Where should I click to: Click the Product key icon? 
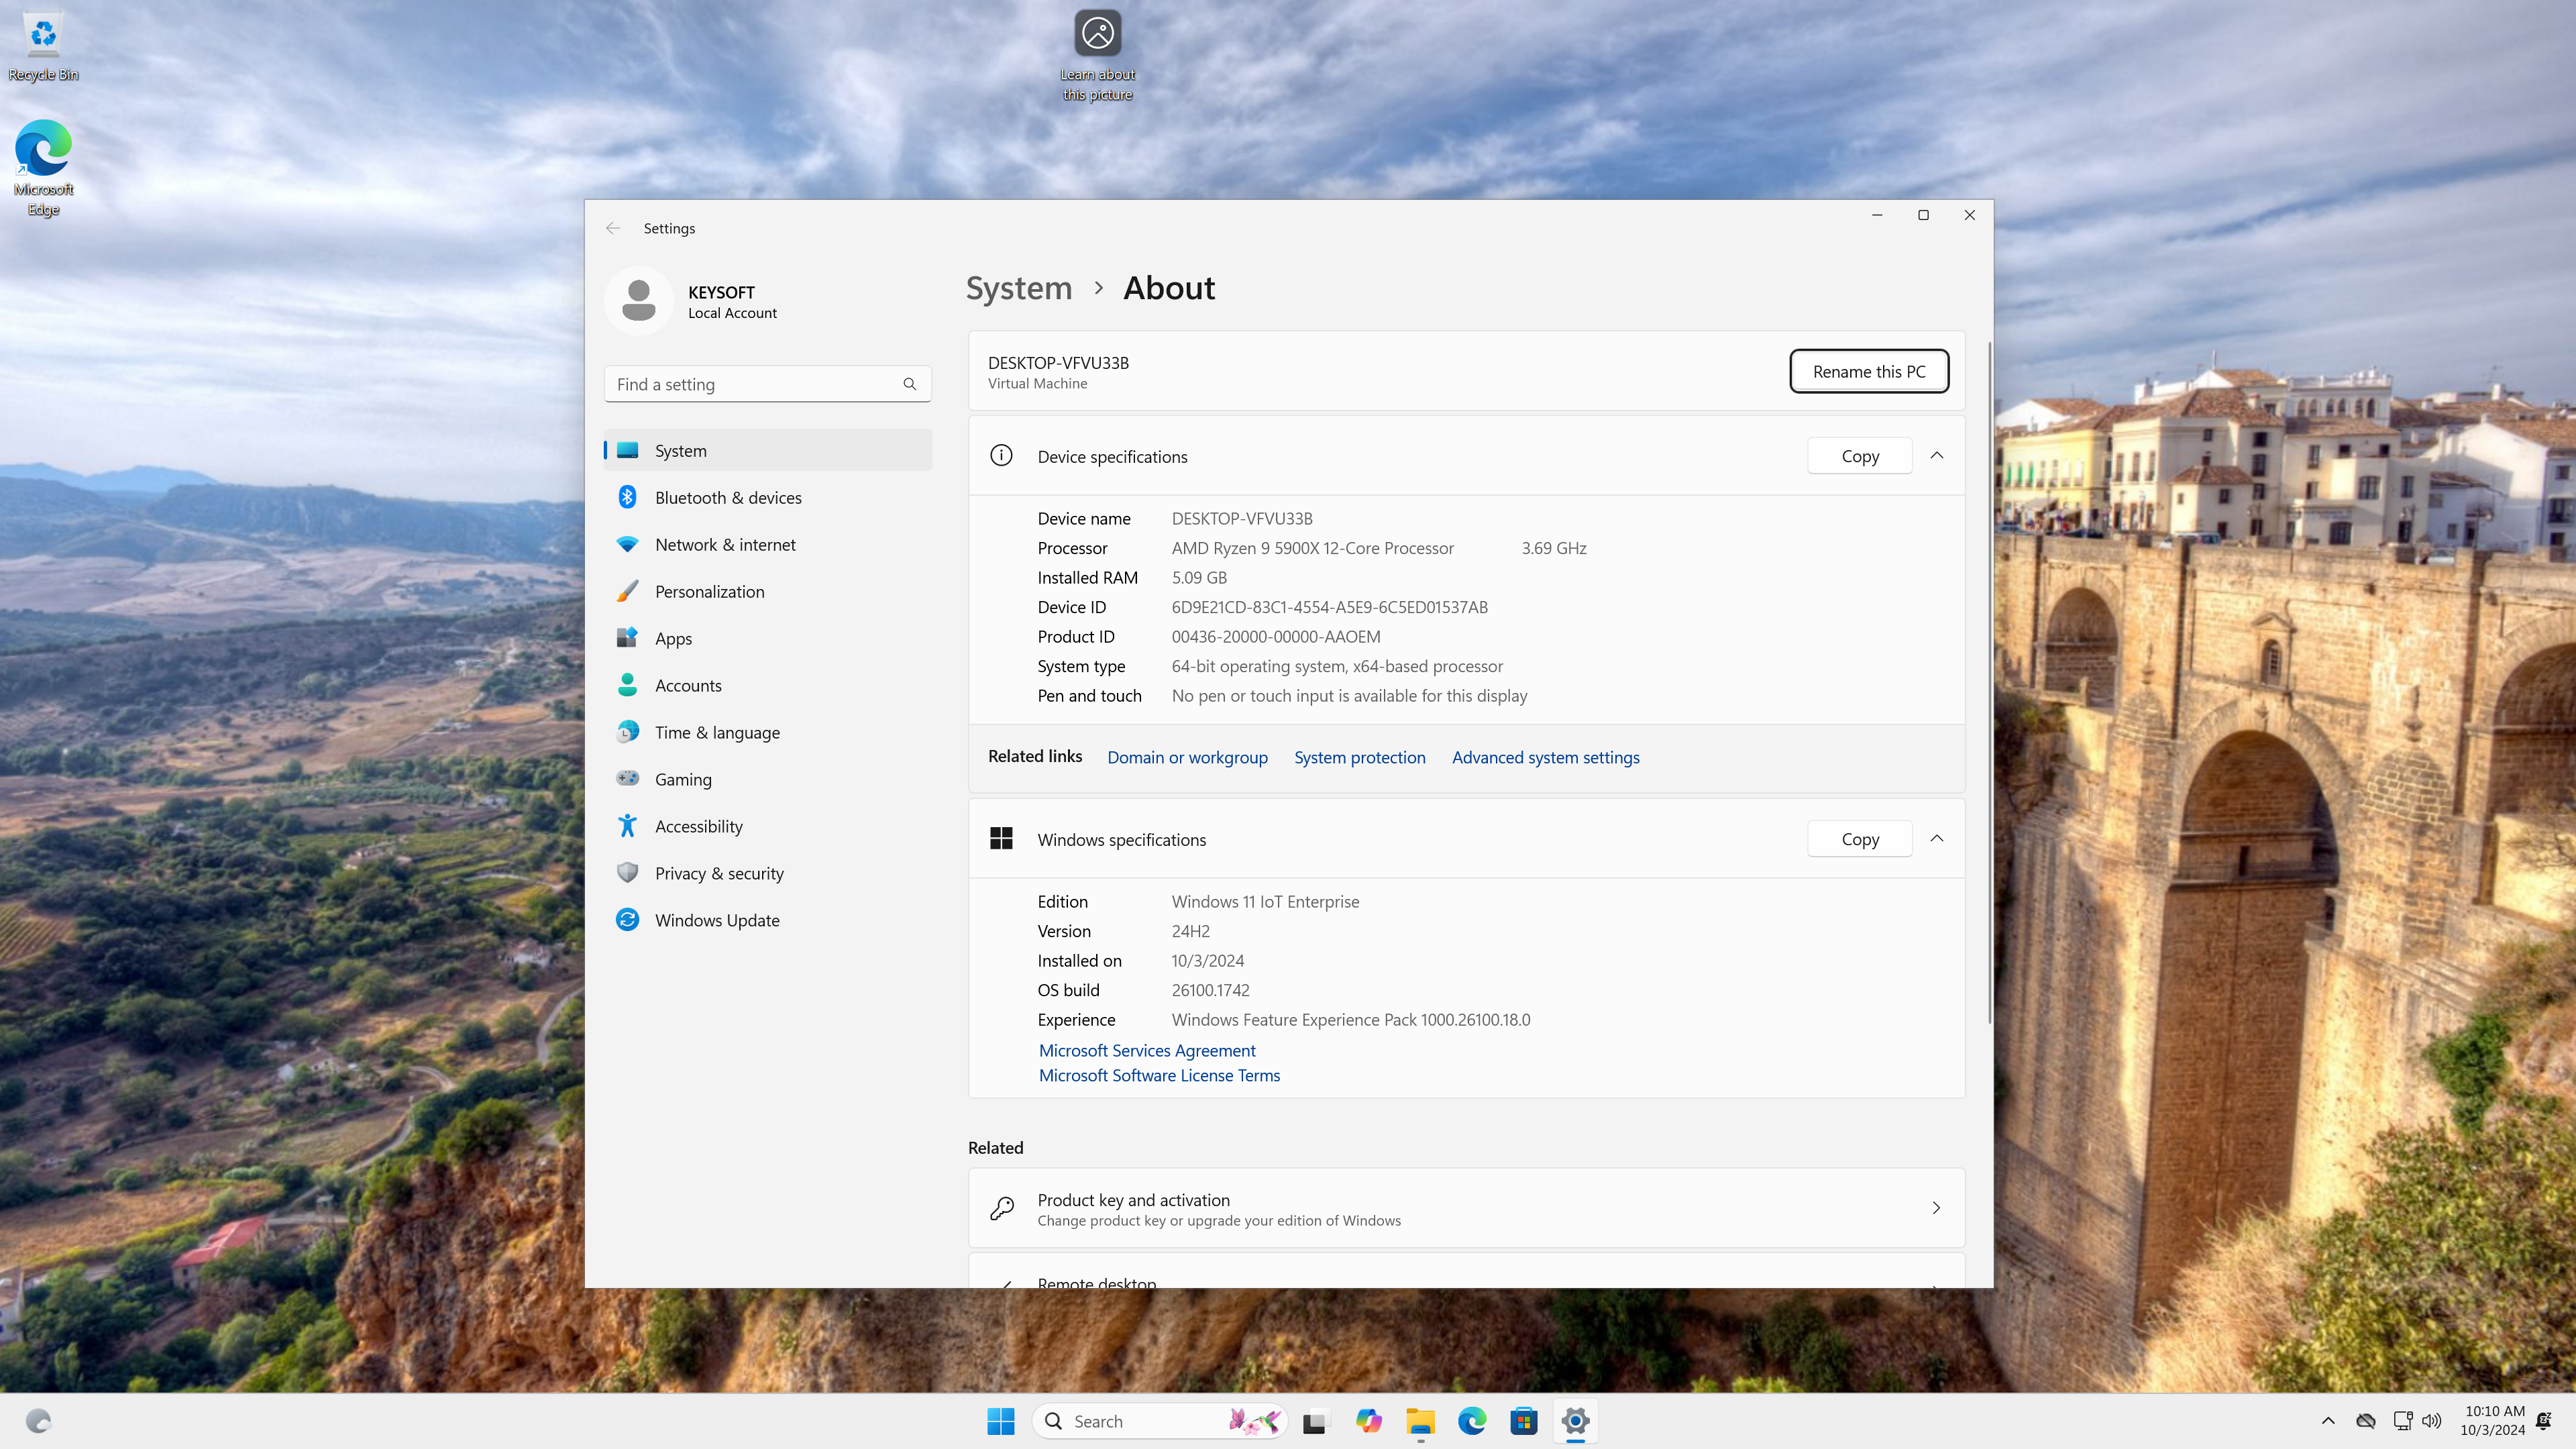1001,1208
